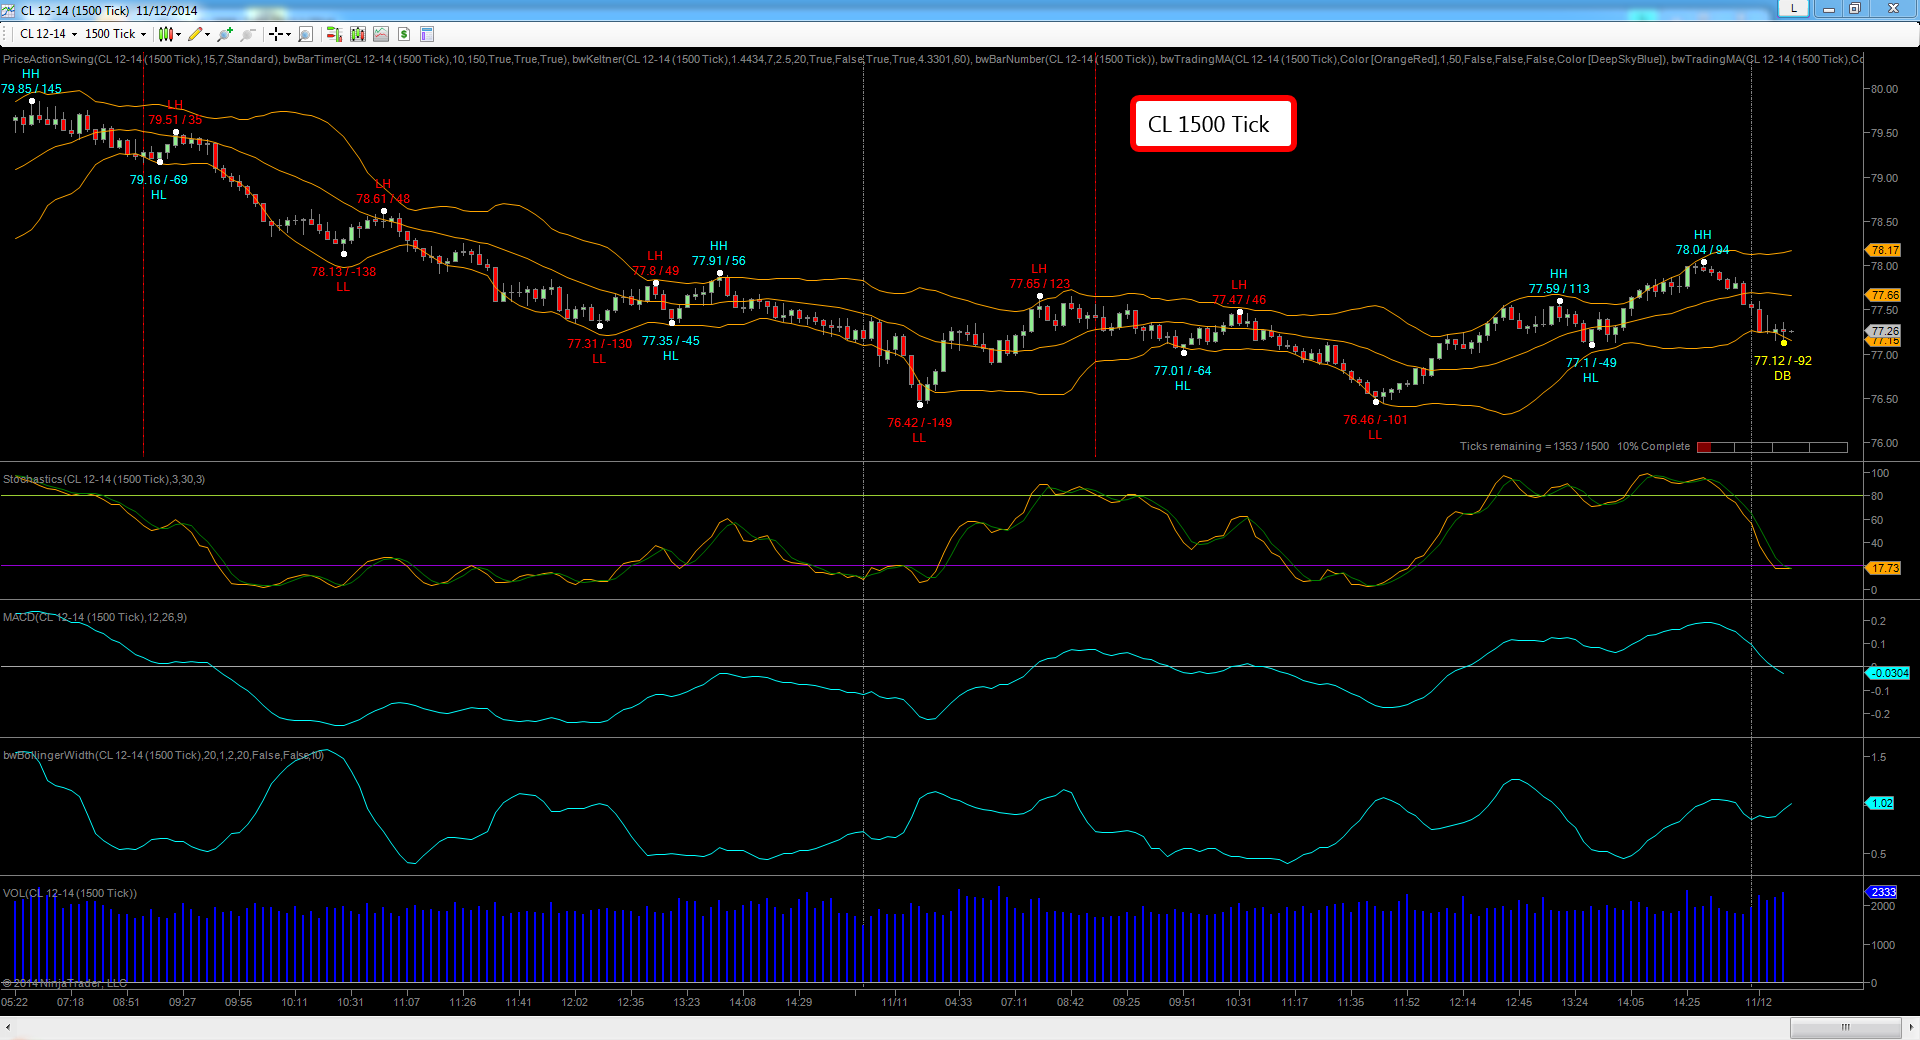This screenshot has width=1920, height=1040.
Task: Click the 77.12 / -92 swing label
Action: [x=1783, y=361]
